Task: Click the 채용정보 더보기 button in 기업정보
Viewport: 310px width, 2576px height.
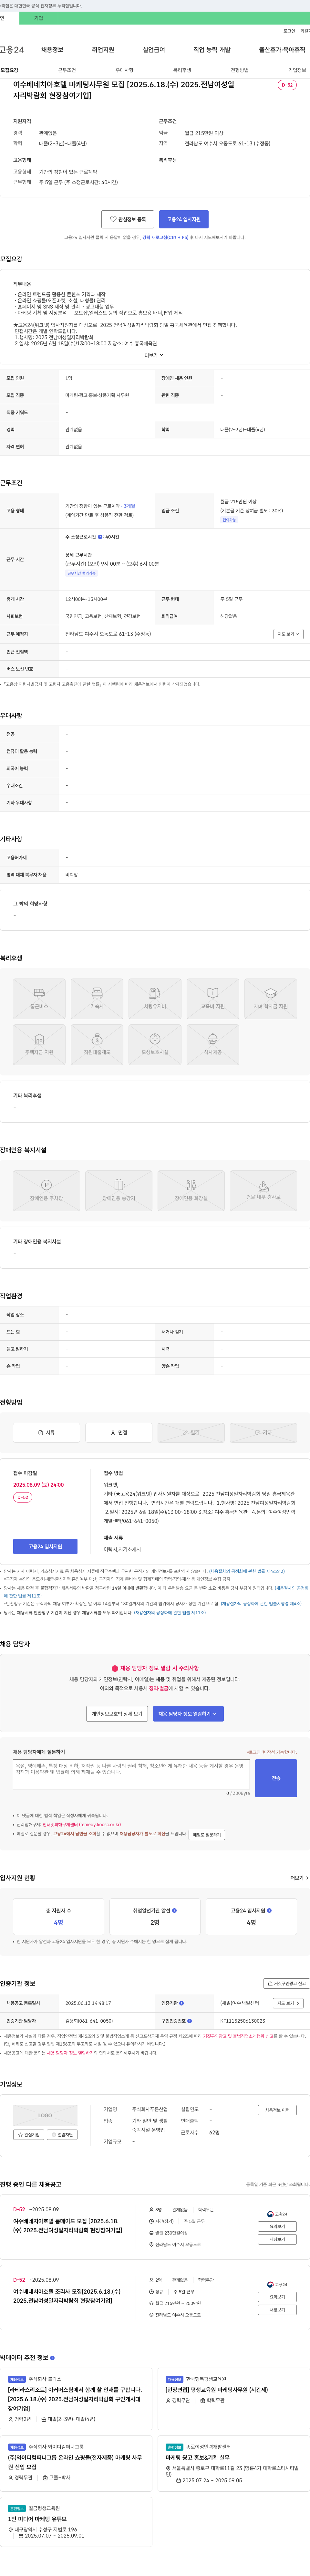Action: [x=277, y=2110]
